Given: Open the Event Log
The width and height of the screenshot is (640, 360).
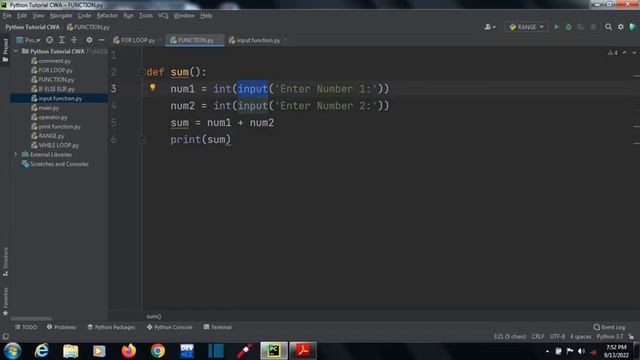Looking at the screenshot, I should click(609, 327).
